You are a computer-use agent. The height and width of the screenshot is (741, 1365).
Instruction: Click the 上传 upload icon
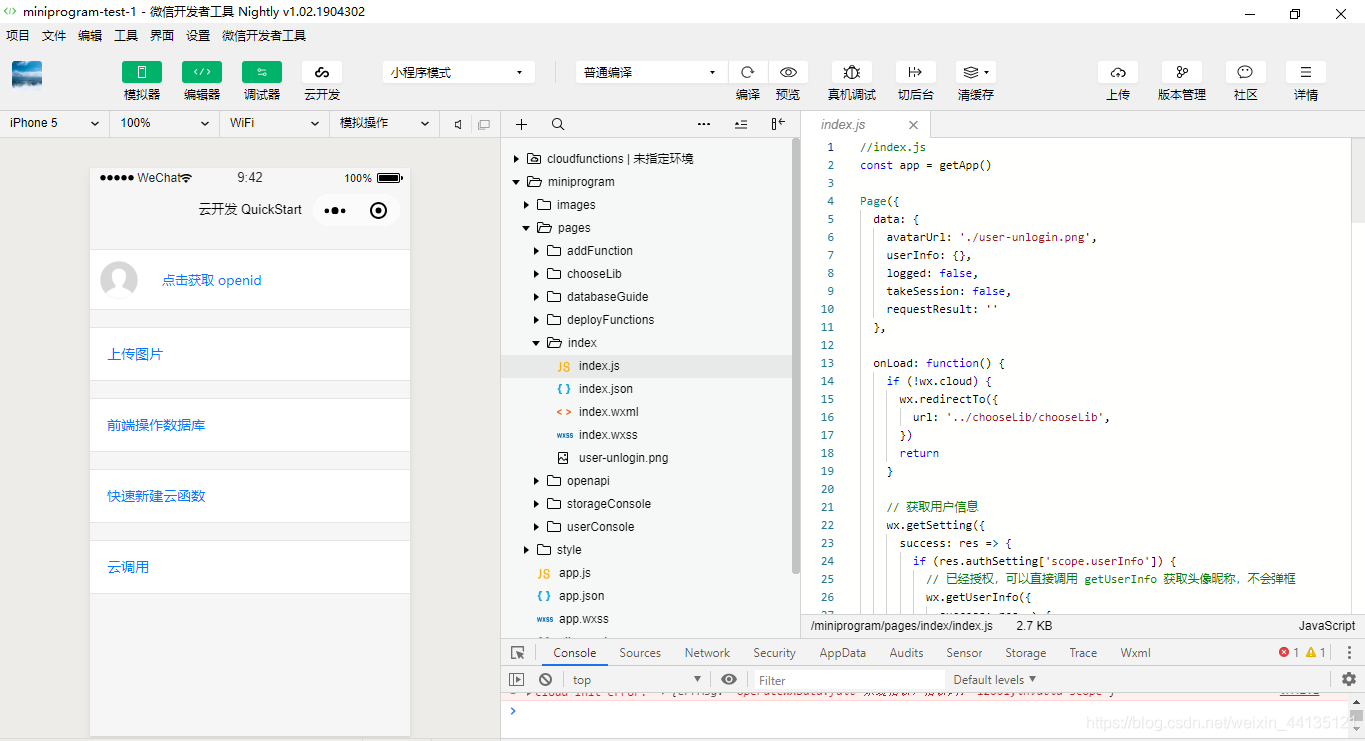point(1118,72)
